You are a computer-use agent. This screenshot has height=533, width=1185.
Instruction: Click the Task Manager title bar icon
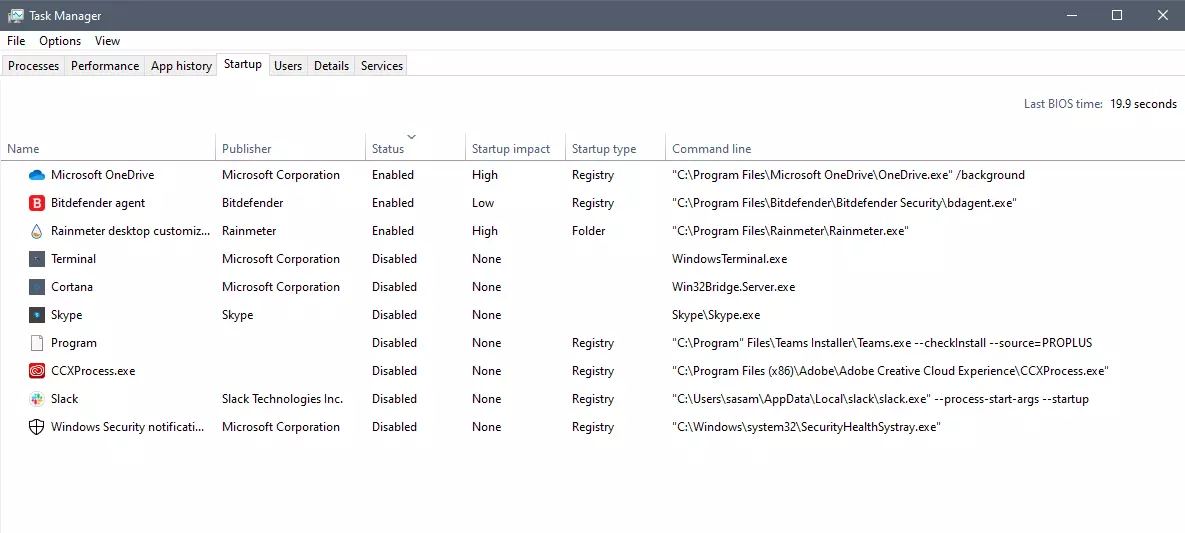click(x=15, y=15)
